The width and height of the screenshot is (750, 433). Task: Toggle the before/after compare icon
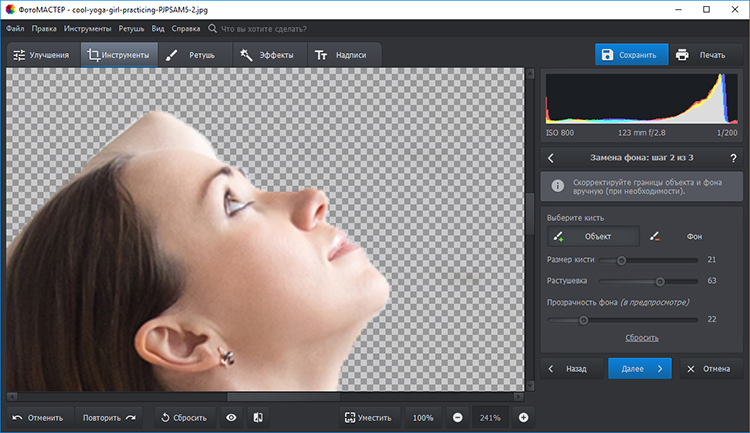click(258, 417)
